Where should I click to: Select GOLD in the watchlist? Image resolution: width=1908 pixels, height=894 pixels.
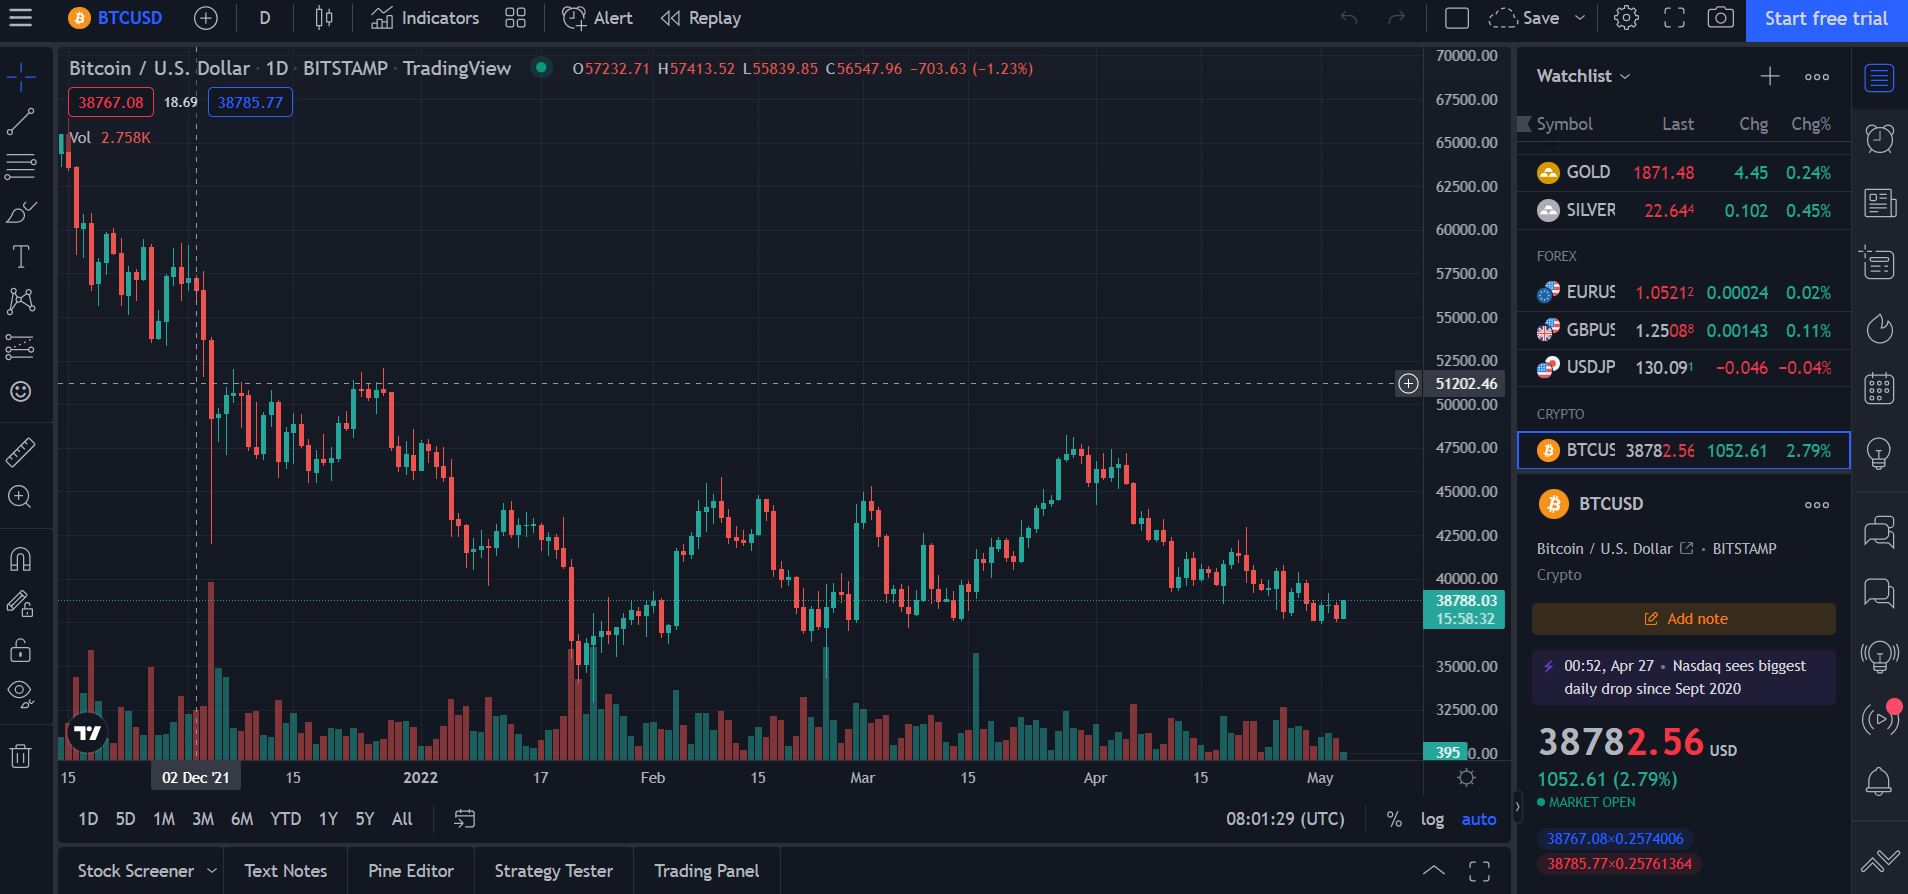pyautogui.click(x=1684, y=173)
